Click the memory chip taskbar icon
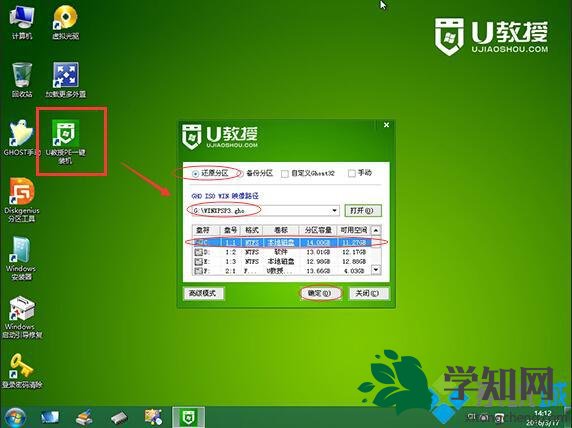The image size is (572, 428). (x=119, y=417)
